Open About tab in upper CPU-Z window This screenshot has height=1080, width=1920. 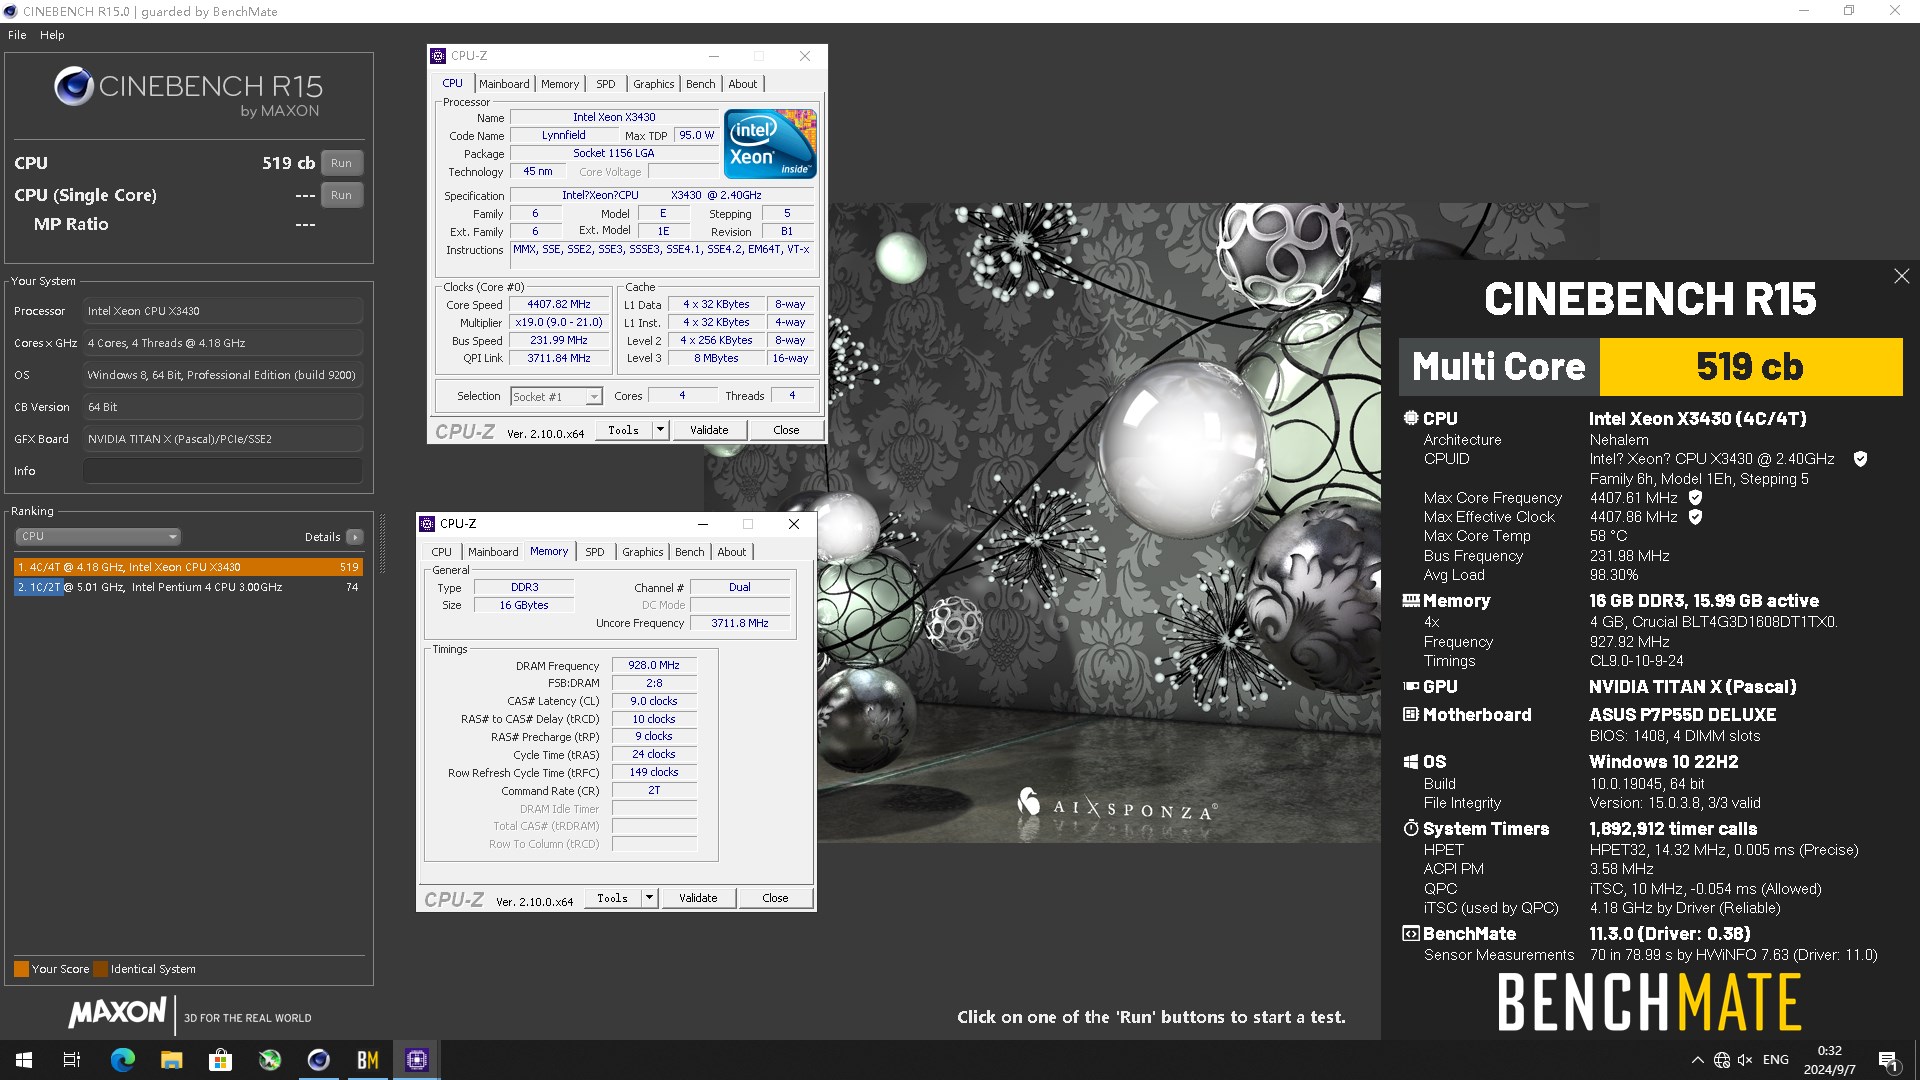pos(742,84)
